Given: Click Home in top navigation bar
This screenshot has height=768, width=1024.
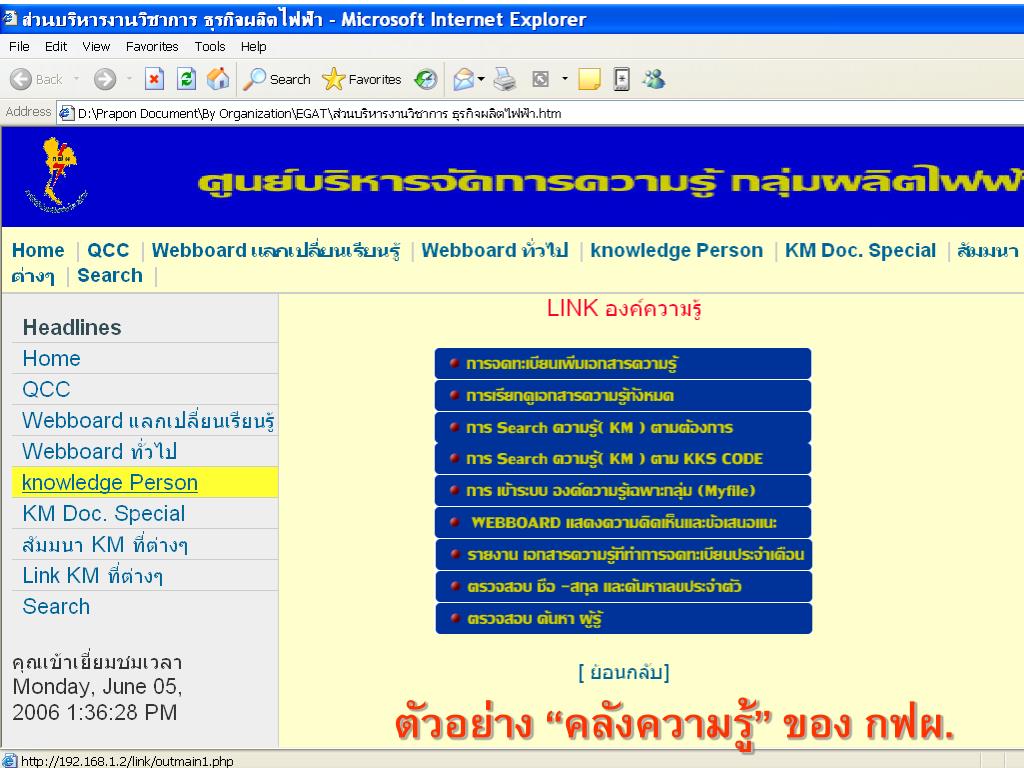Looking at the screenshot, I should pyautogui.click(x=38, y=250).
